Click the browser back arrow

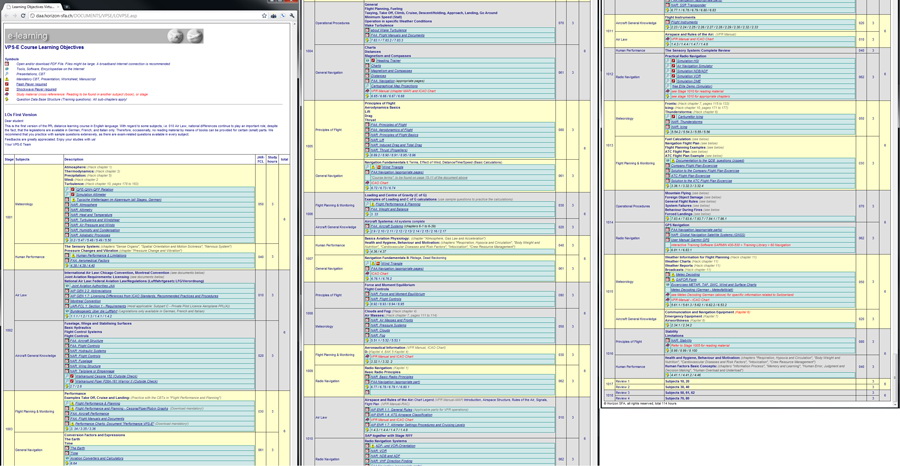[x=6, y=16]
